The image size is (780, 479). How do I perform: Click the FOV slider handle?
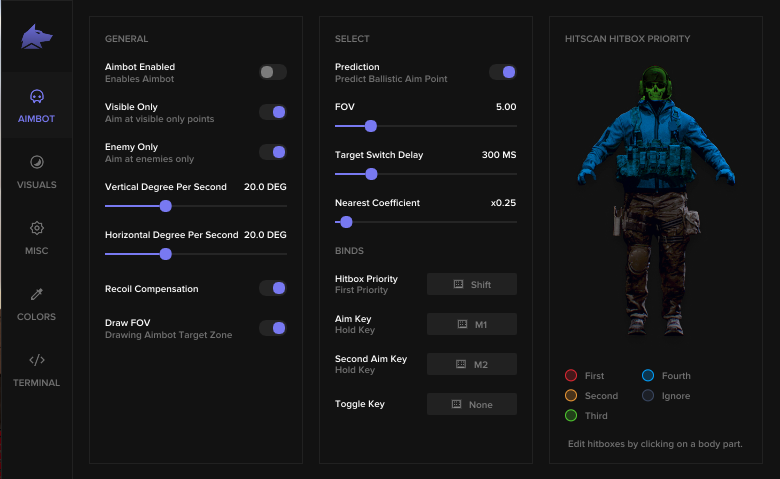371,126
